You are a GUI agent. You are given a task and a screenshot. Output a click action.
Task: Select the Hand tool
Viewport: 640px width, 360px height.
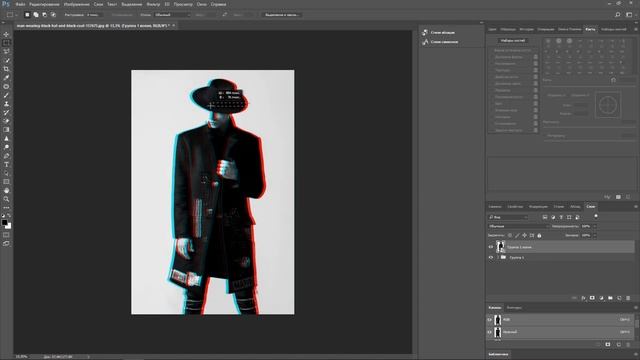click(6, 191)
